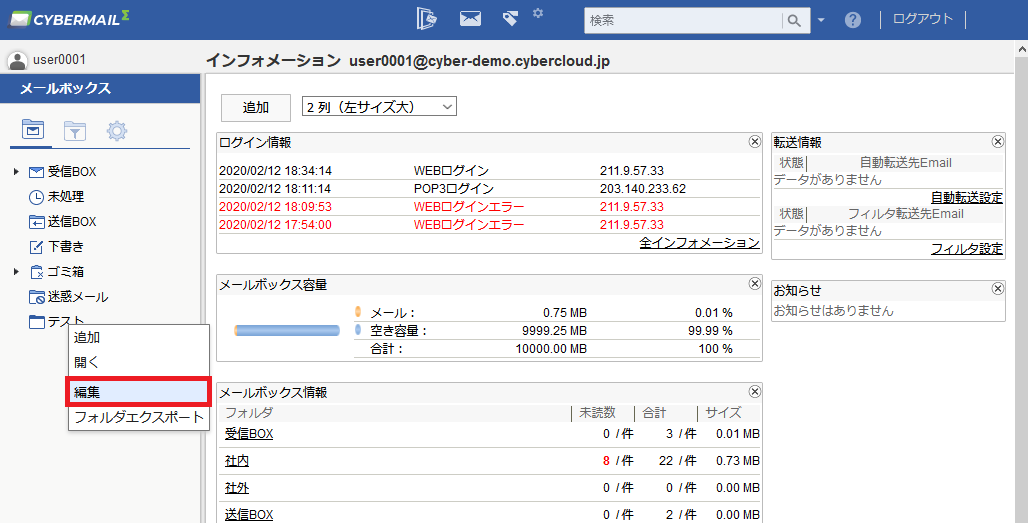Image resolution: width=1028 pixels, height=523 pixels.
Task: Click the POP3ログイン entry text
Action: click(454, 189)
